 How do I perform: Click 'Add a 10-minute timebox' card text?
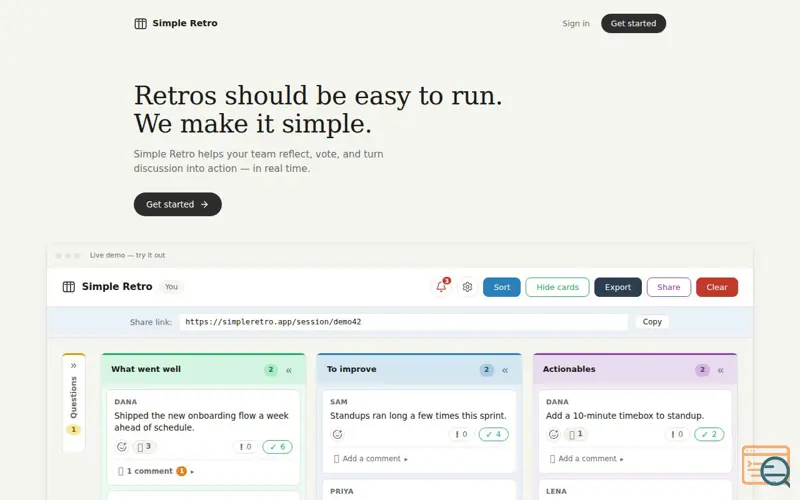click(624, 416)
